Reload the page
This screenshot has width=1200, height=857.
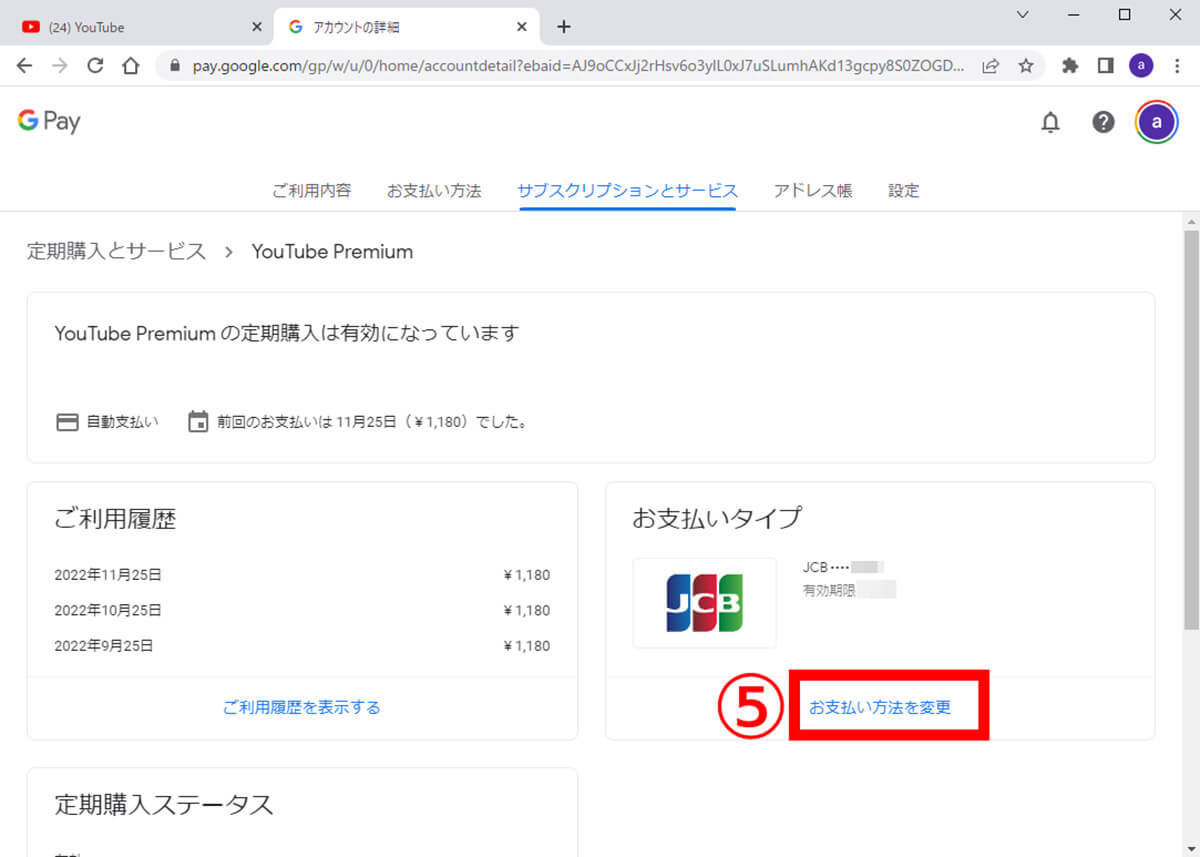95,66
